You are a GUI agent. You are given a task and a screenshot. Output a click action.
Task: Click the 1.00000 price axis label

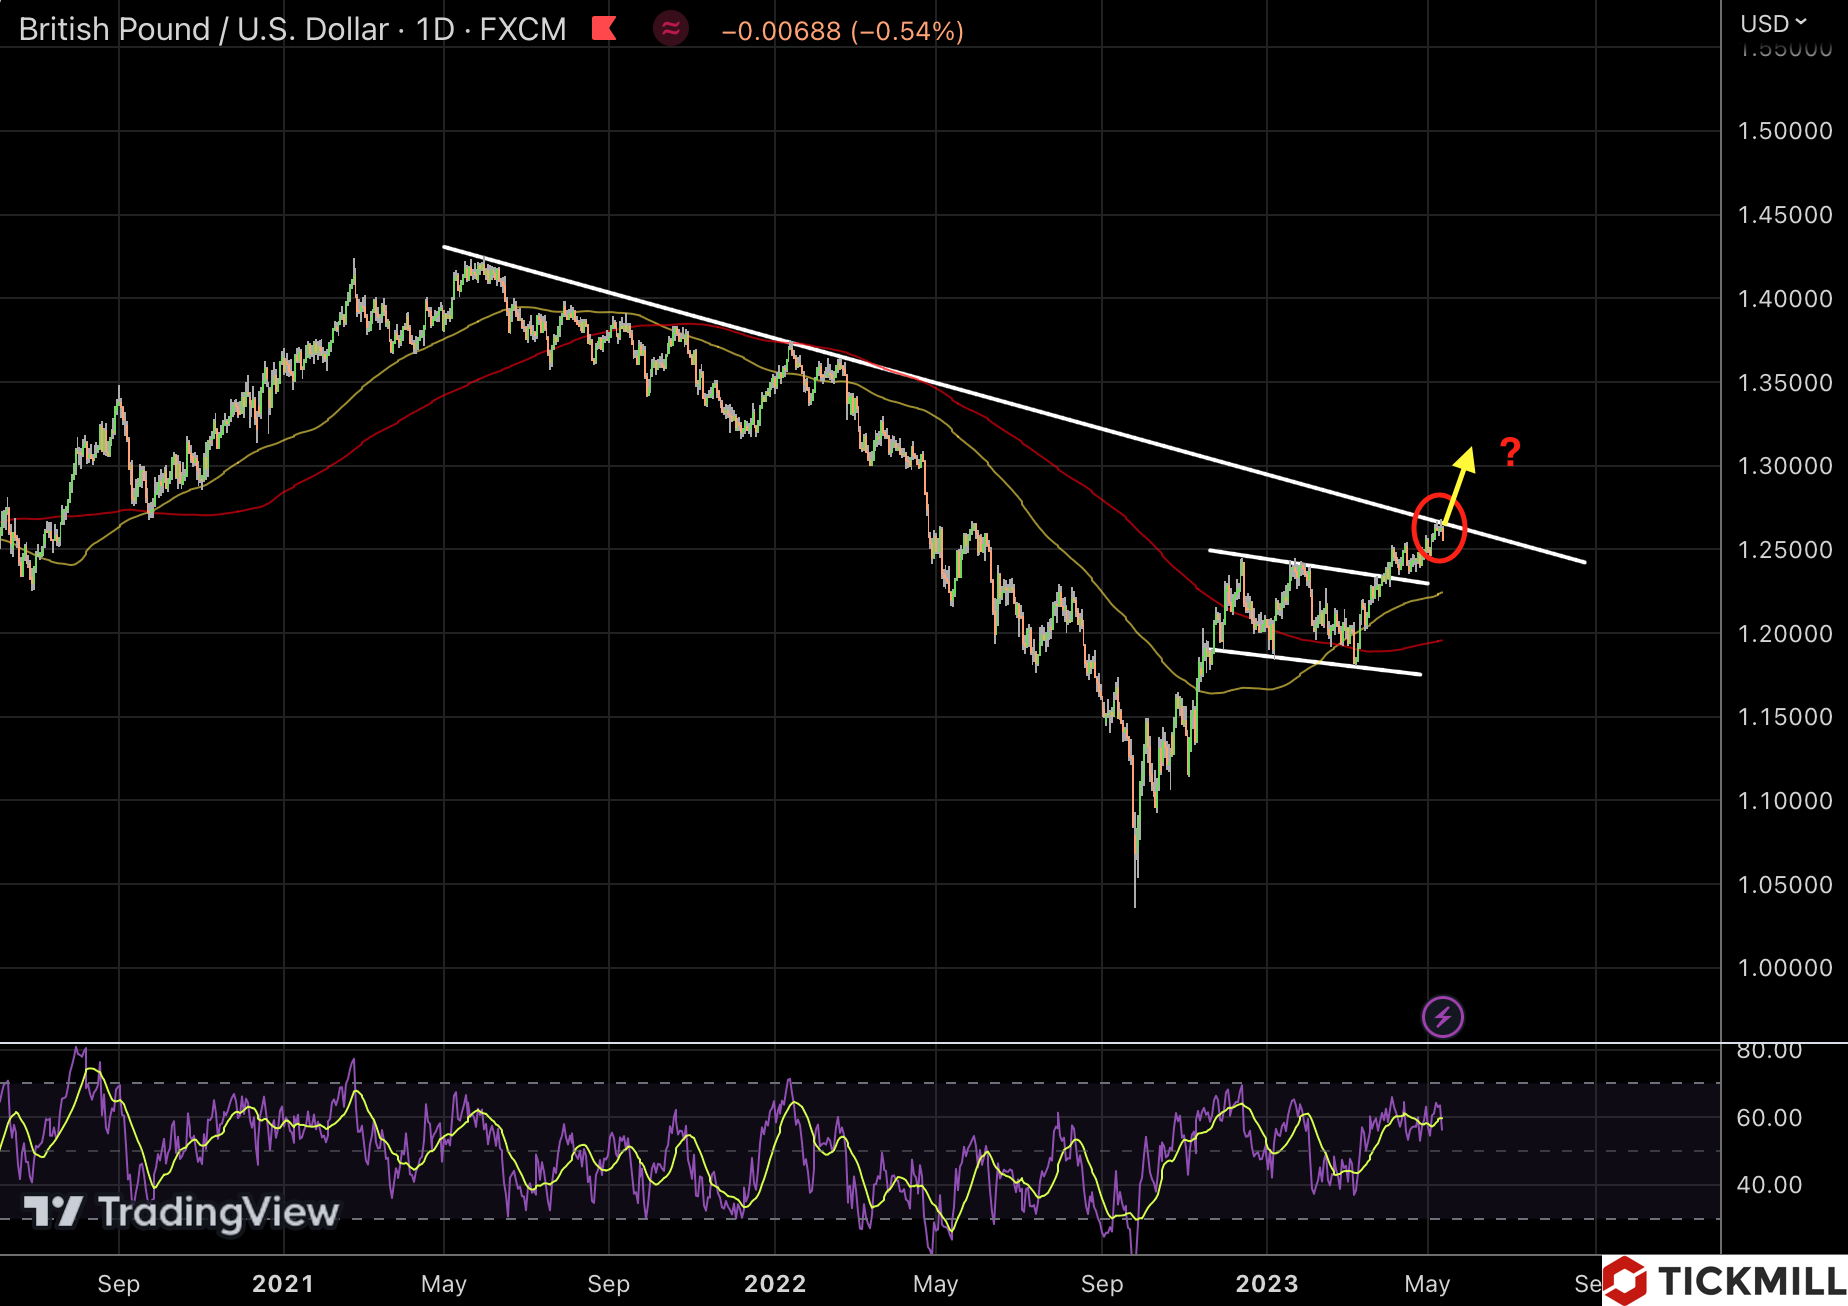[1784, 968]
